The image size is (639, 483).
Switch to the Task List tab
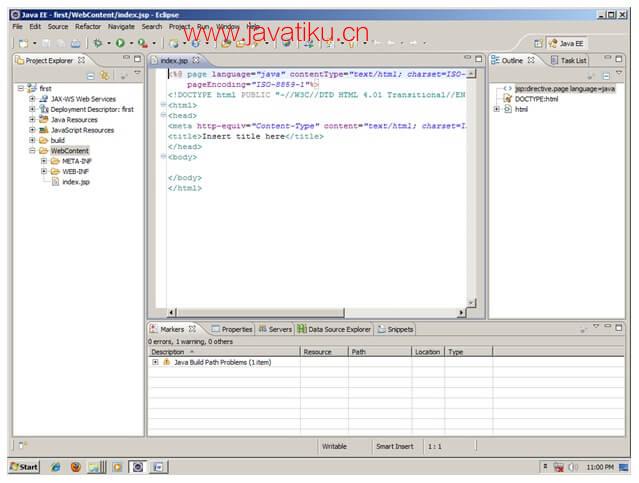pos(568,60)
